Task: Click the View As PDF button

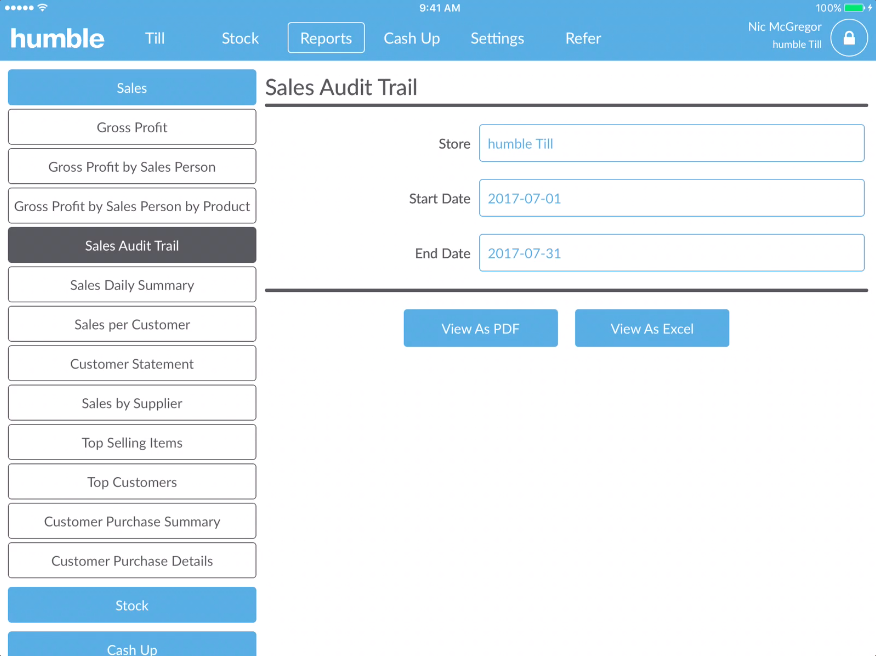Action: click(480, 328)
